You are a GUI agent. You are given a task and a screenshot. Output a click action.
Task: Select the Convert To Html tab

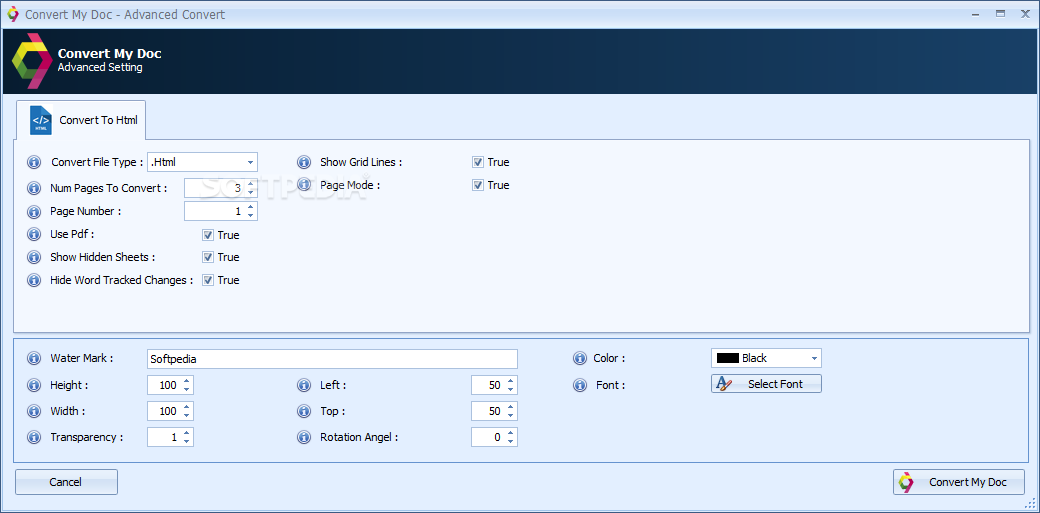(83, 120)
